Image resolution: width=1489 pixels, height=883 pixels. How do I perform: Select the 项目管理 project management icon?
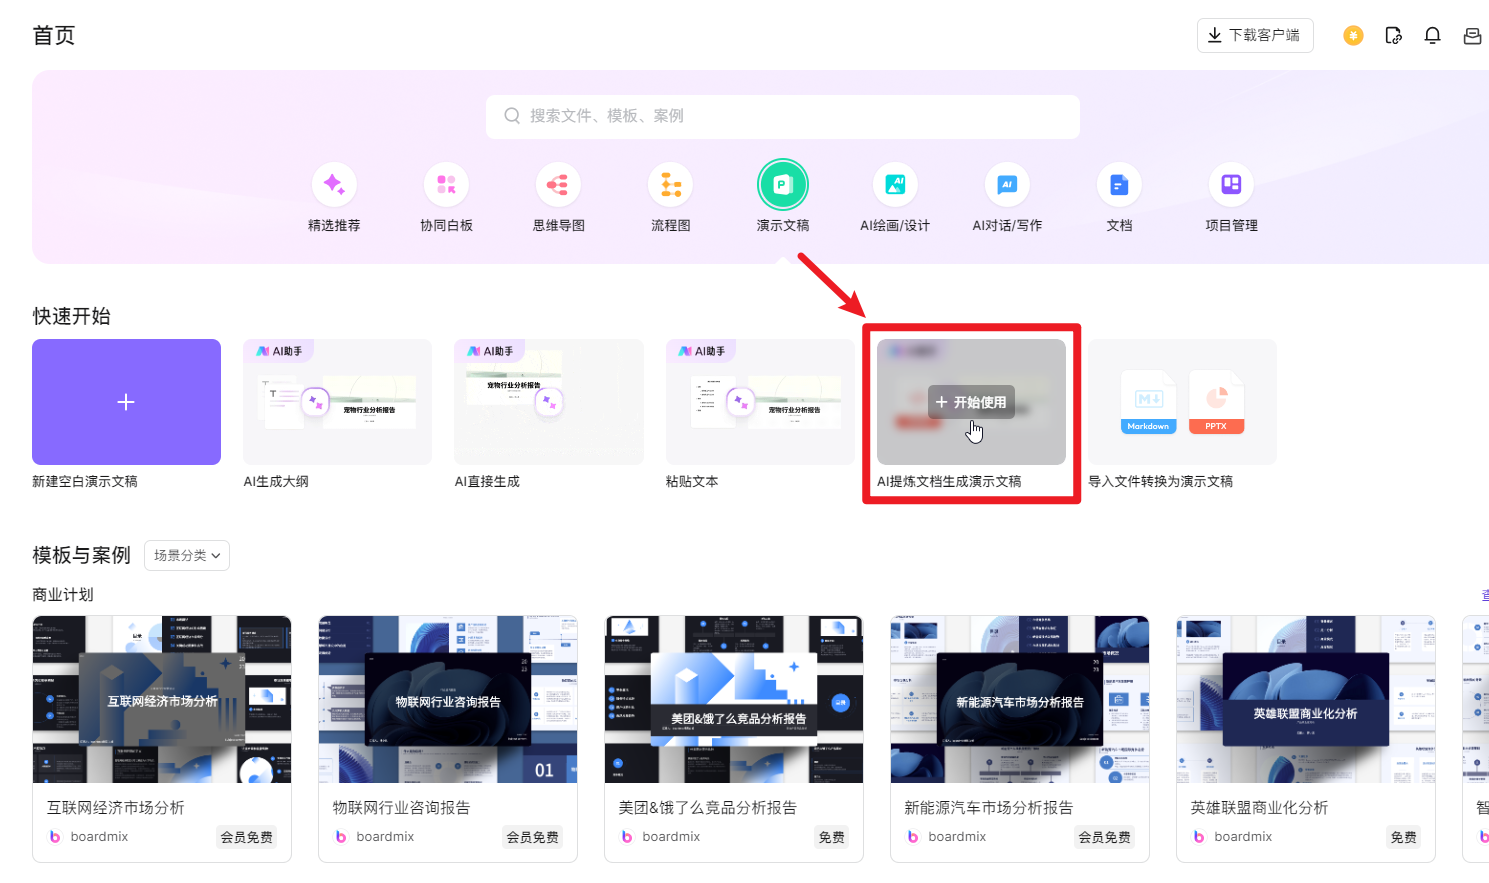(x=1231, y=184)
